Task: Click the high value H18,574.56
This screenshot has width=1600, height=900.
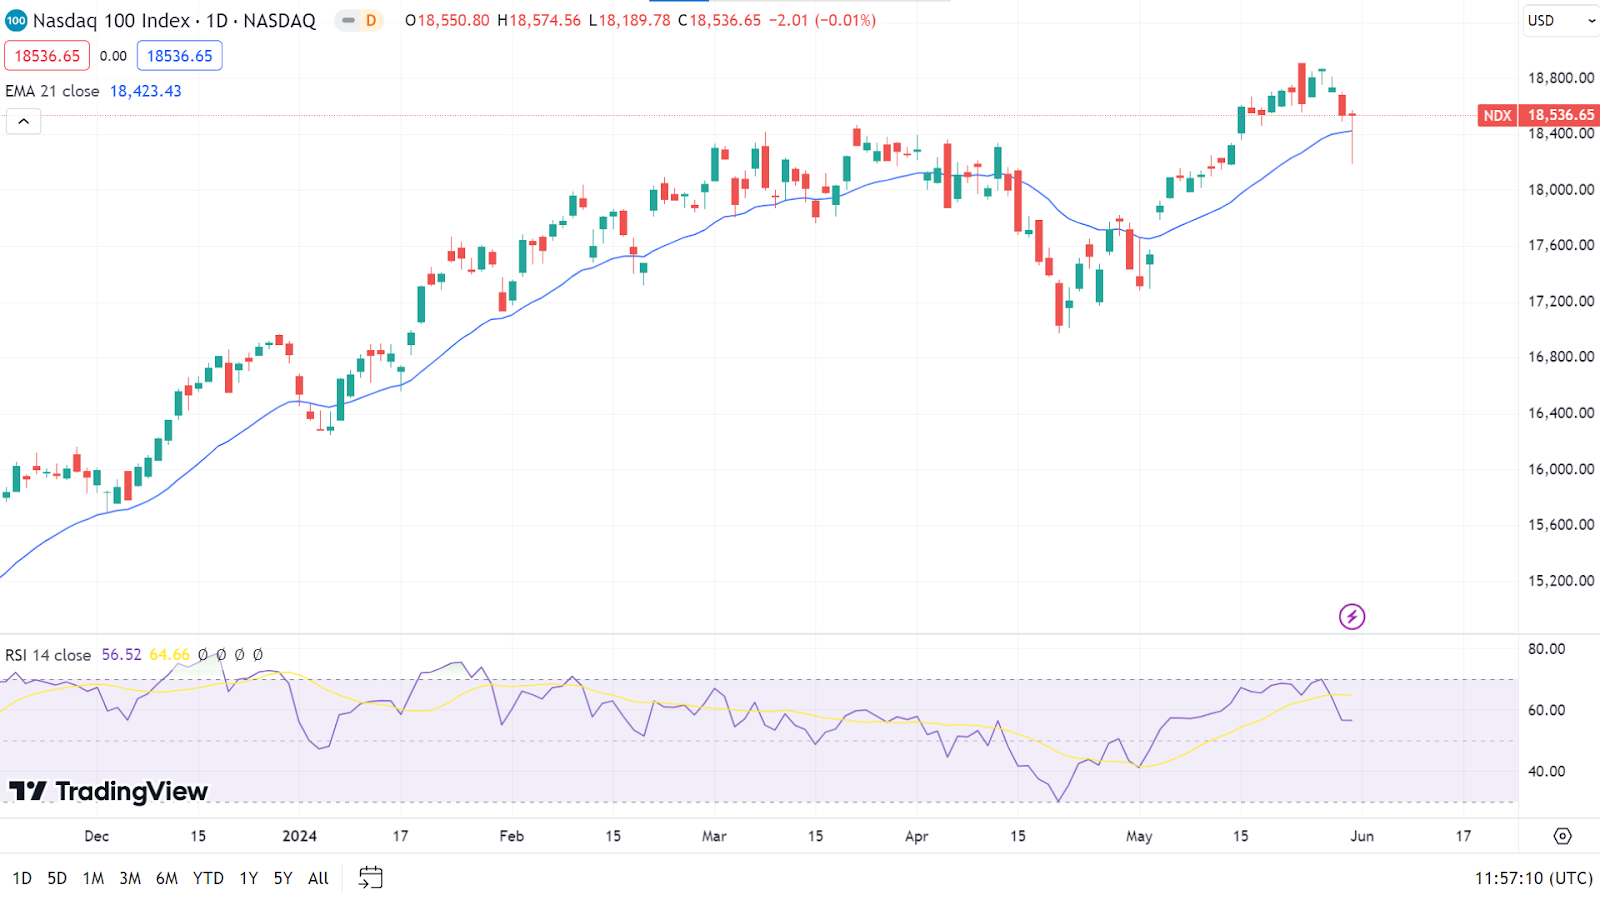Action: 539,20
